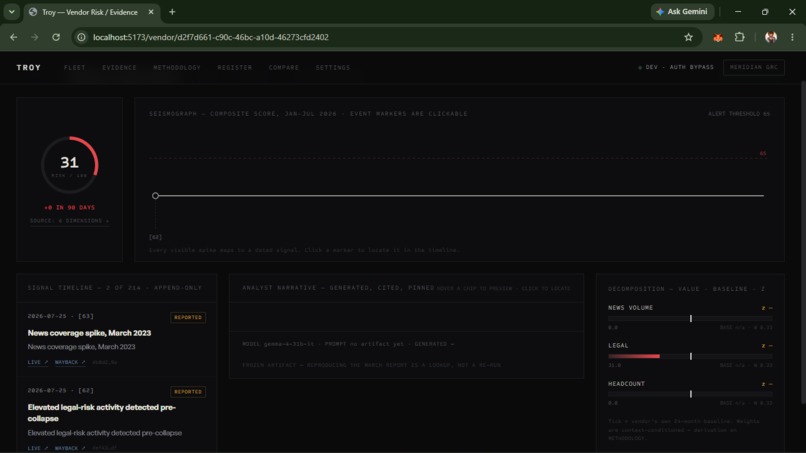
Task: Open the Fleet nav item
Action: click(75, 67)
